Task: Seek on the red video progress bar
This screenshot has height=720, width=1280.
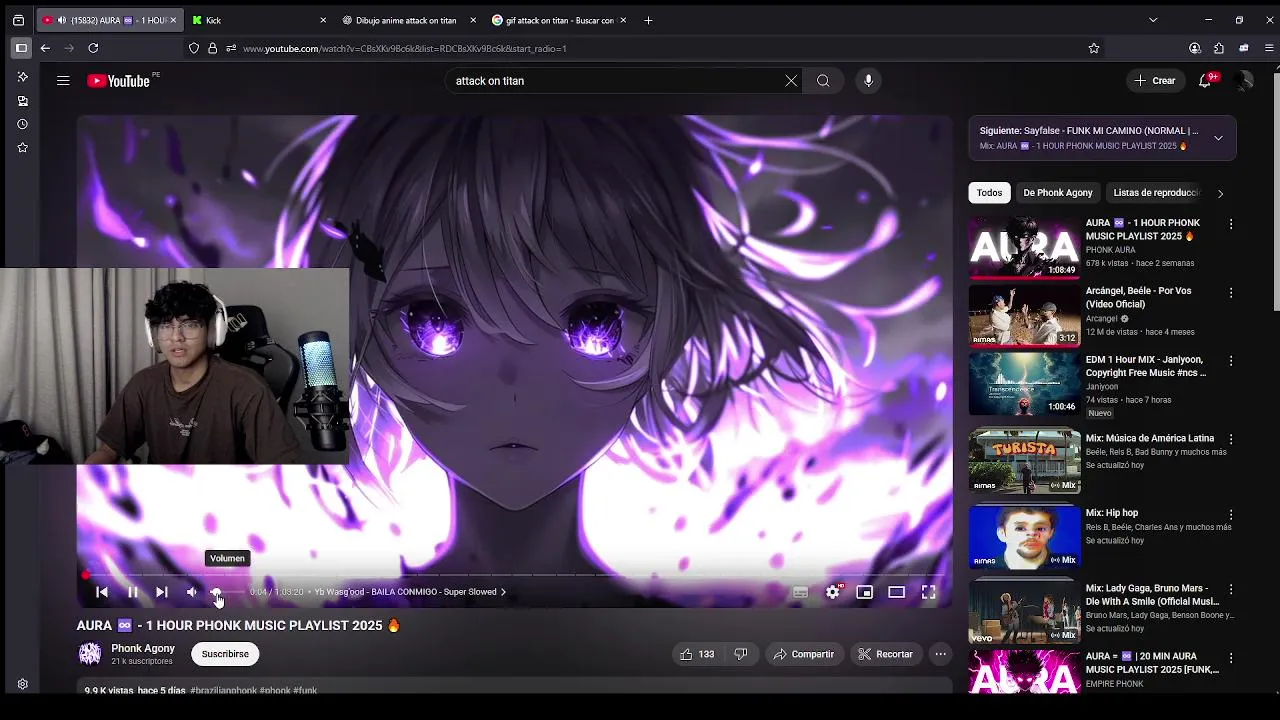Action: pos(514,575)
